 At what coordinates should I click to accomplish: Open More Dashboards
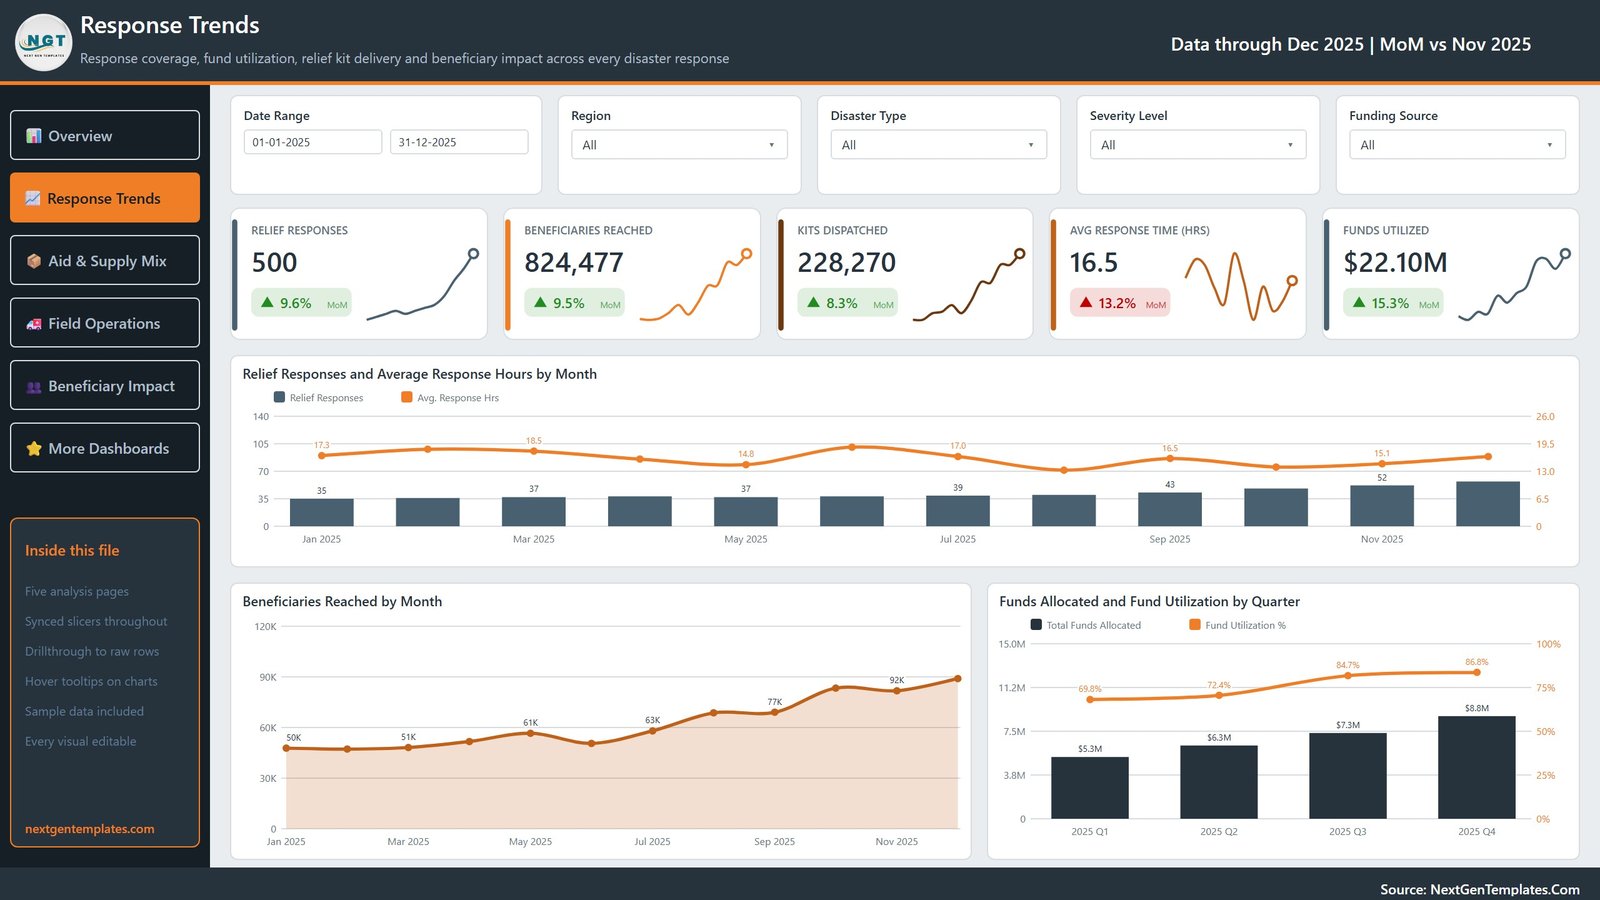[x=105, y=448]
